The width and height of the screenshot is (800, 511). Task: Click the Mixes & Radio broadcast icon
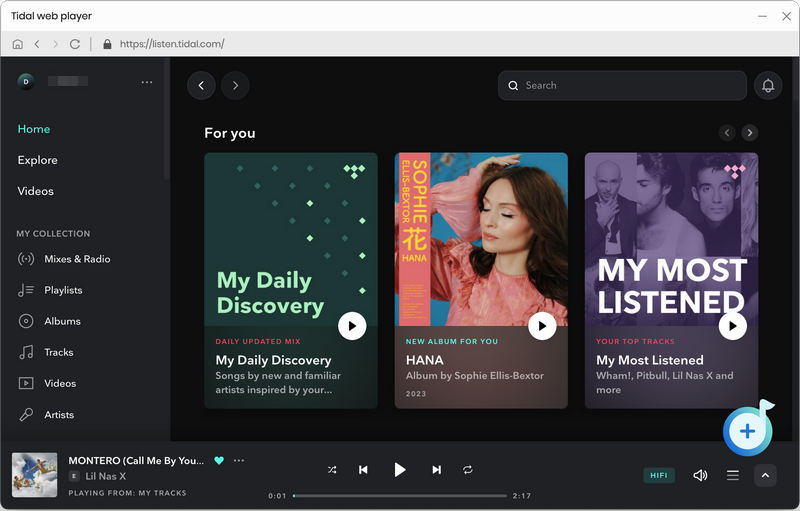tap(26, 259)
